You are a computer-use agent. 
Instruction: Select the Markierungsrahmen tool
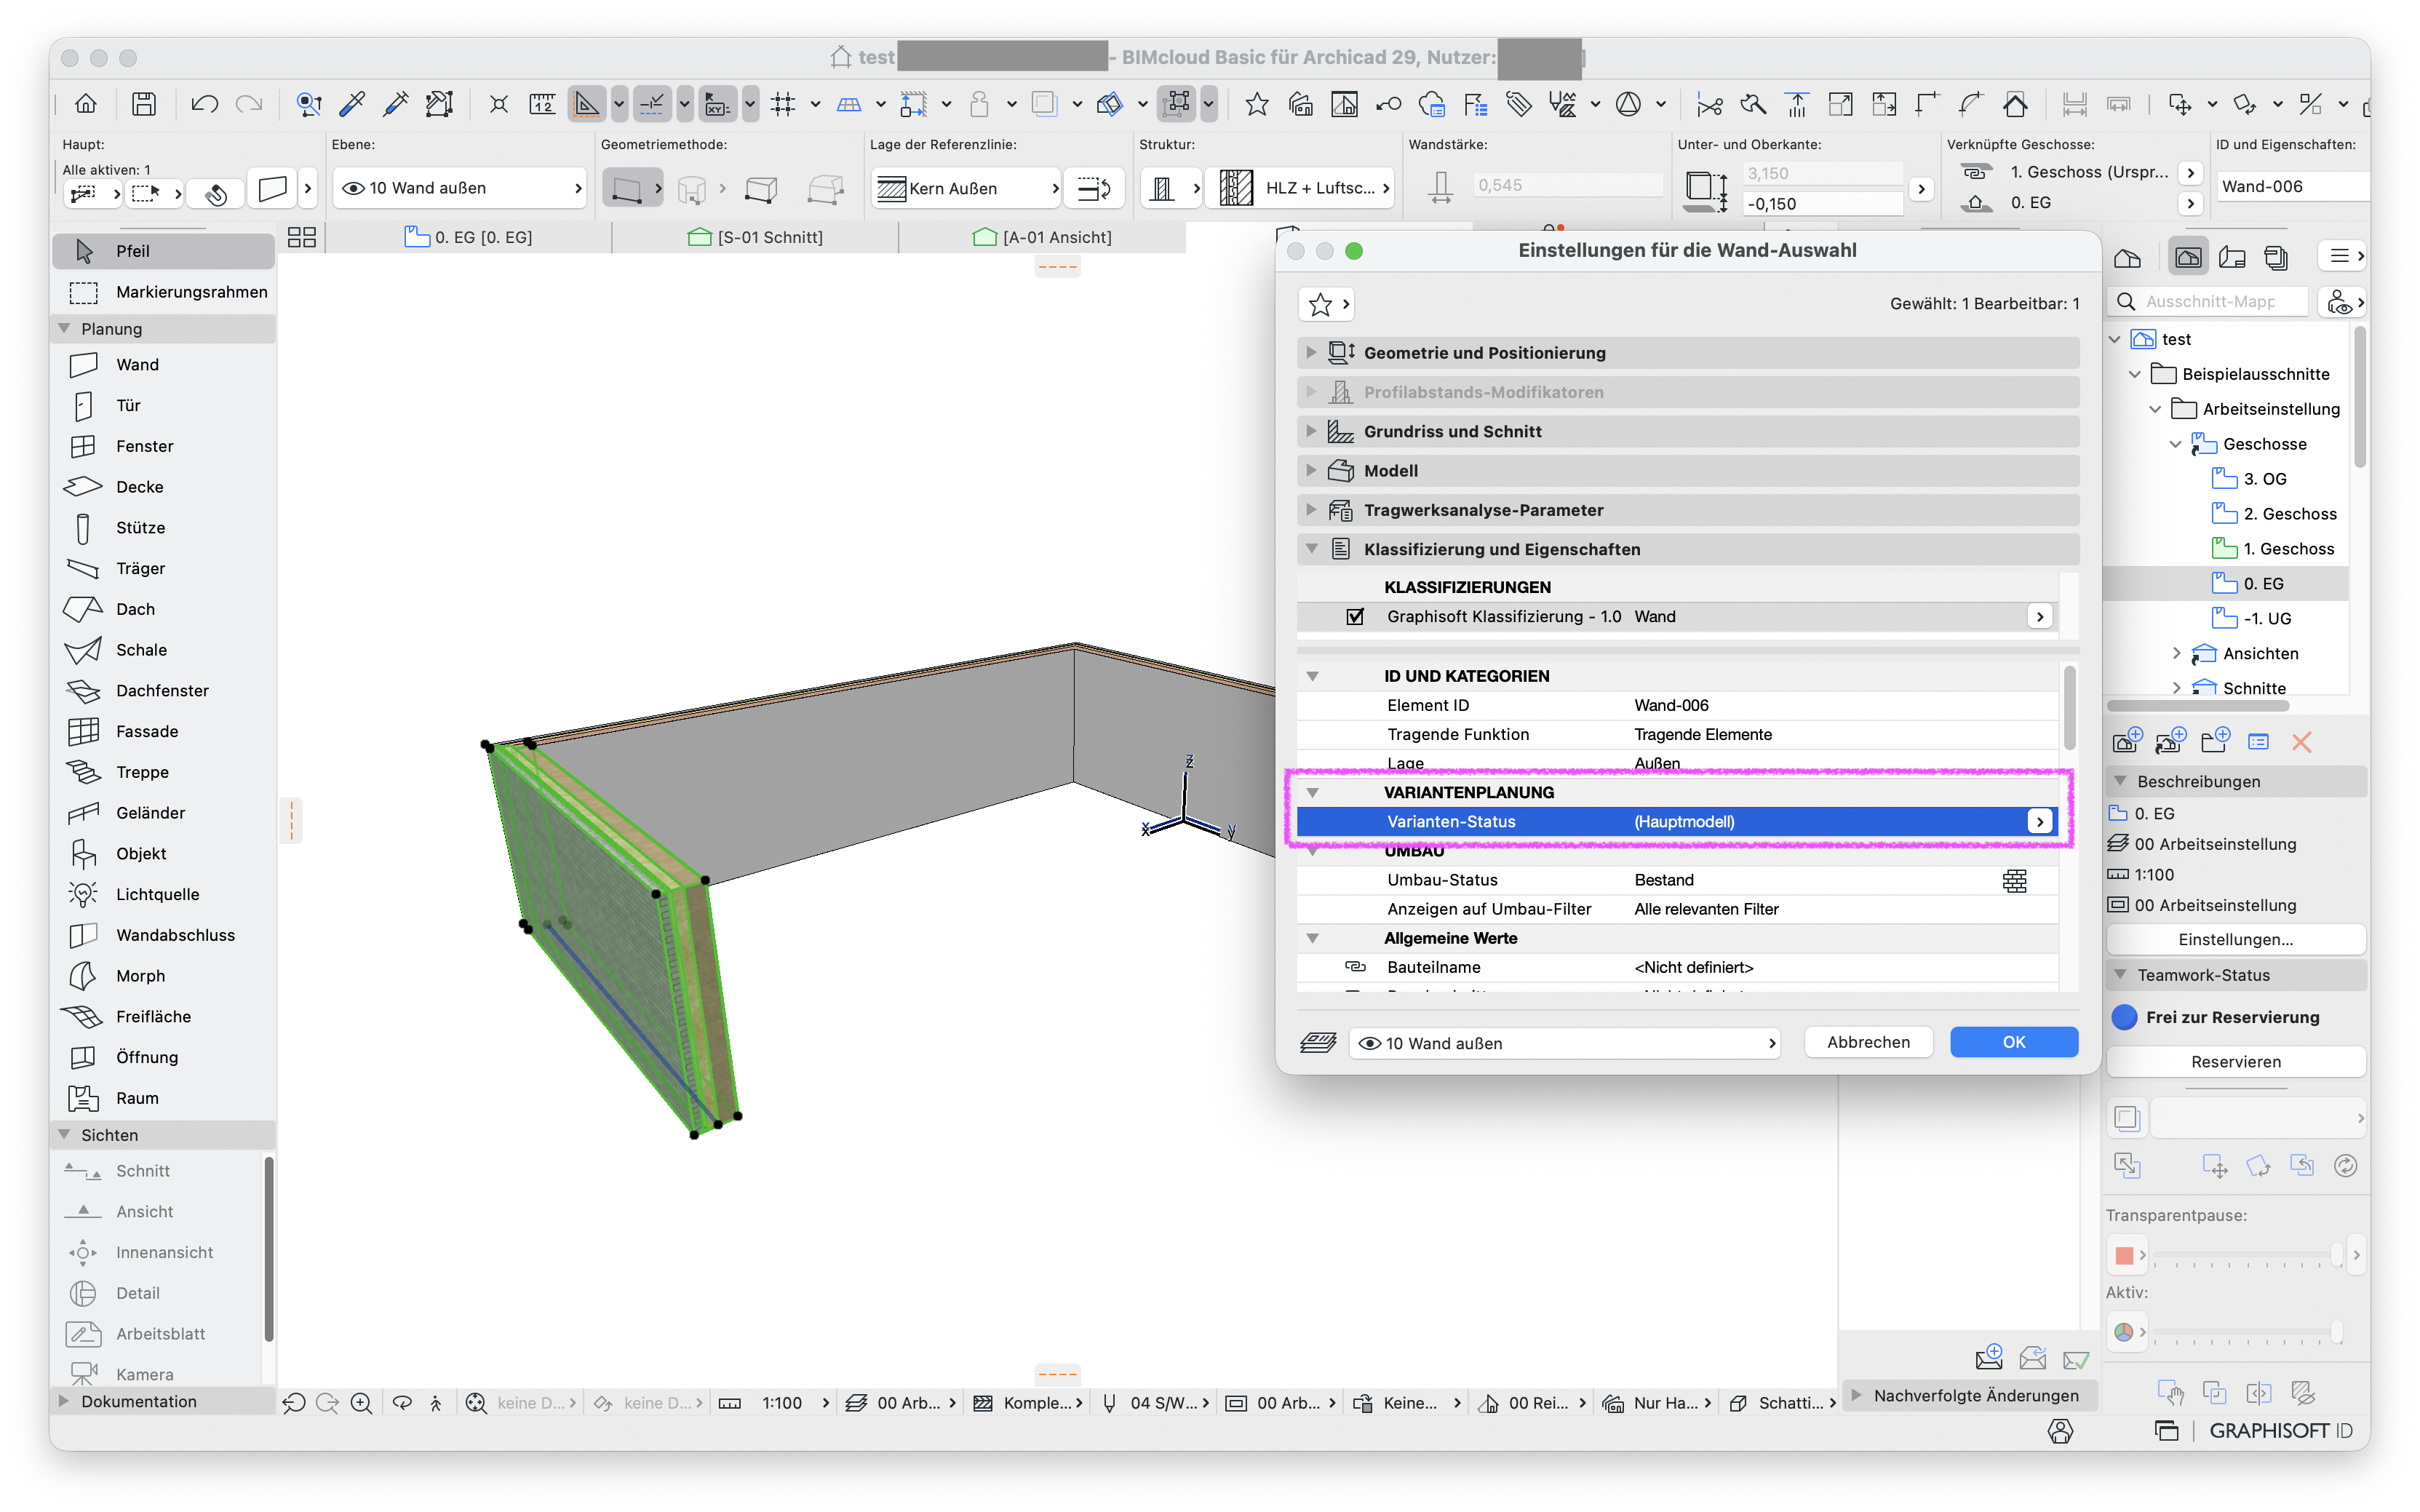tap(163, 292)
